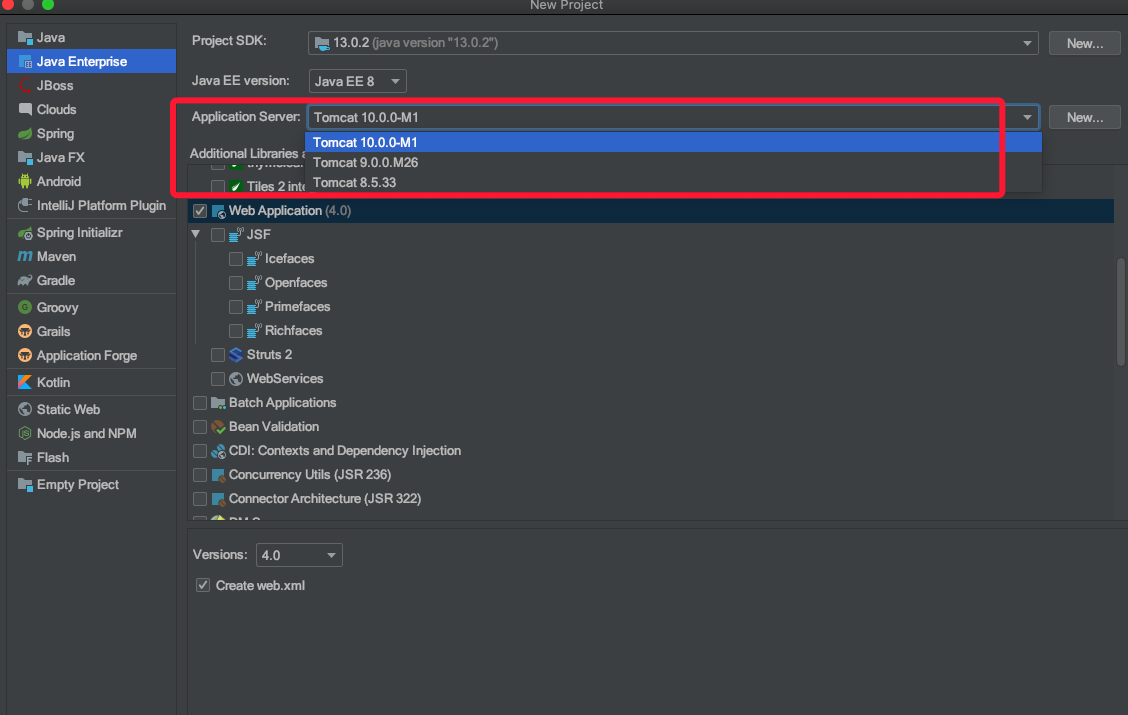Click the CDI framework icon
This screenshot has height=715, width=1128.
click(x=218, y=451)
